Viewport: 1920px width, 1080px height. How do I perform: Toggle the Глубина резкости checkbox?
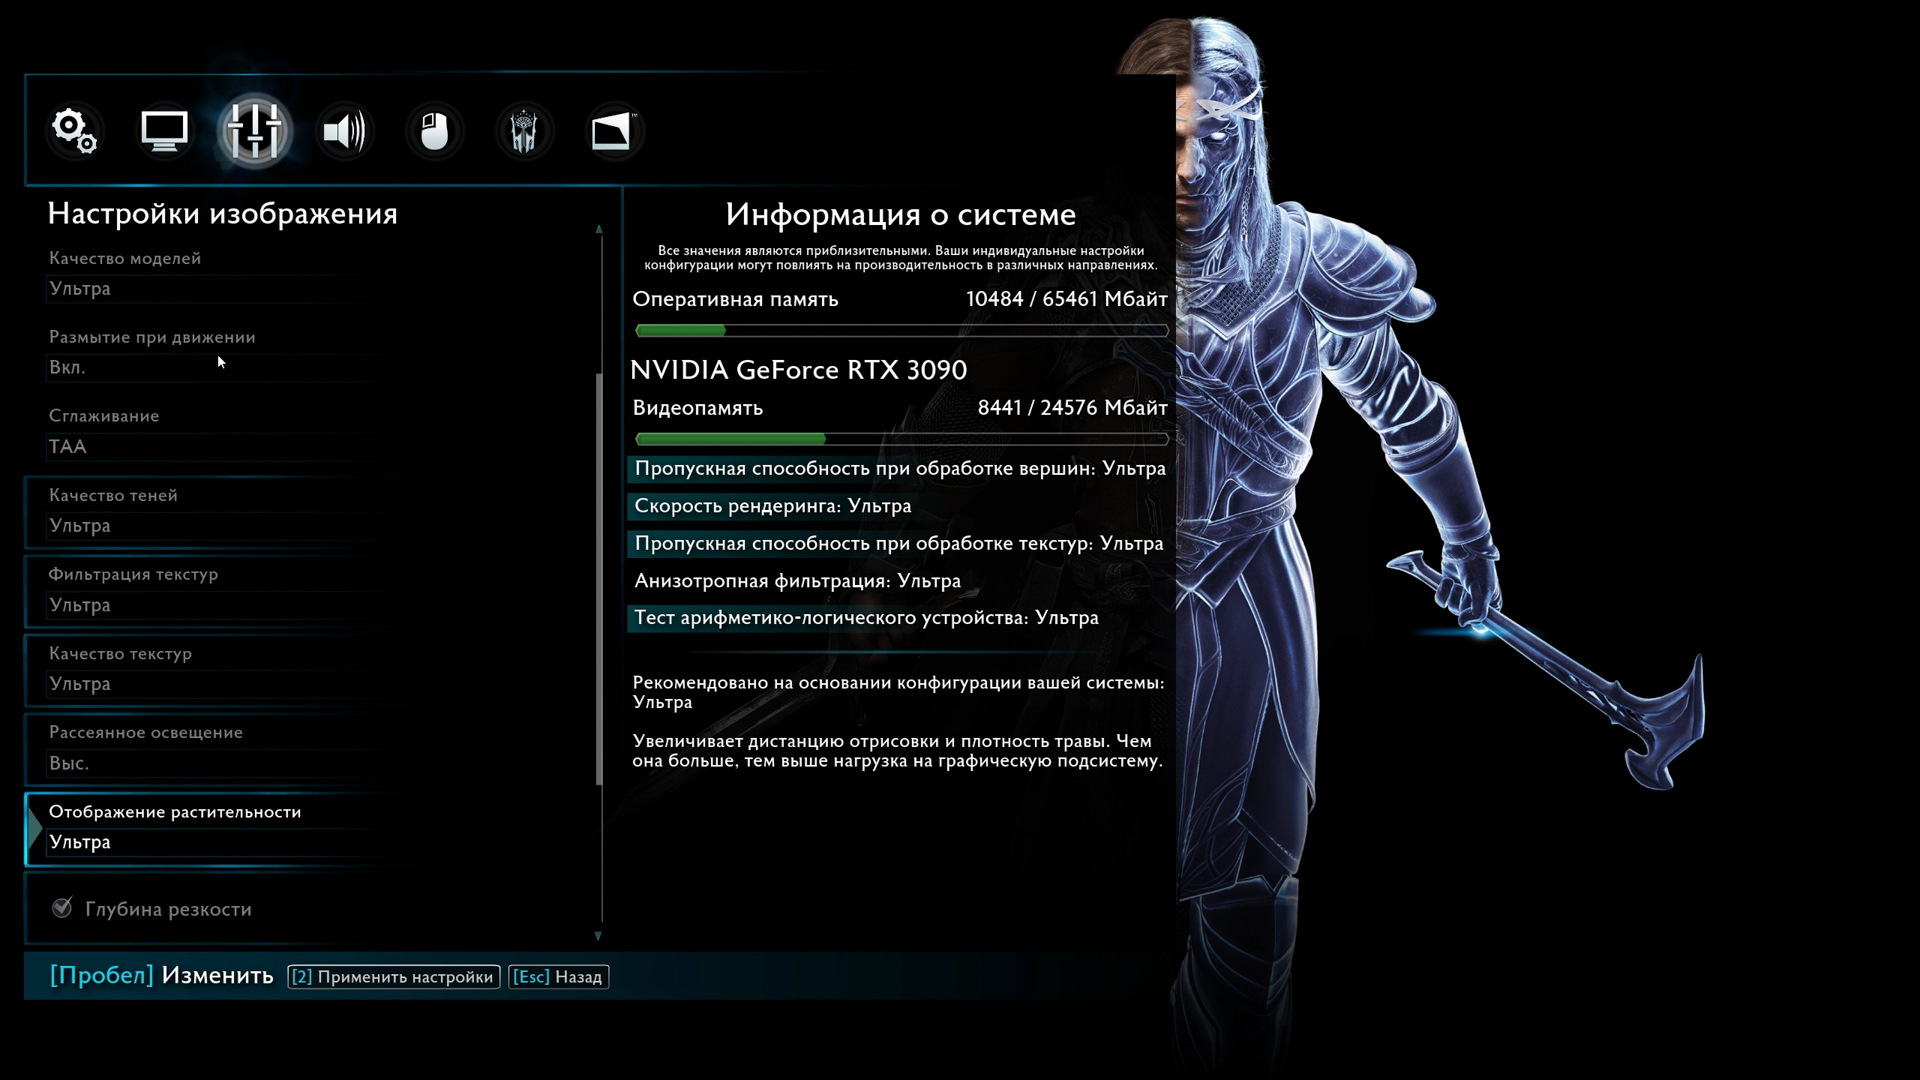click(62, 908)
